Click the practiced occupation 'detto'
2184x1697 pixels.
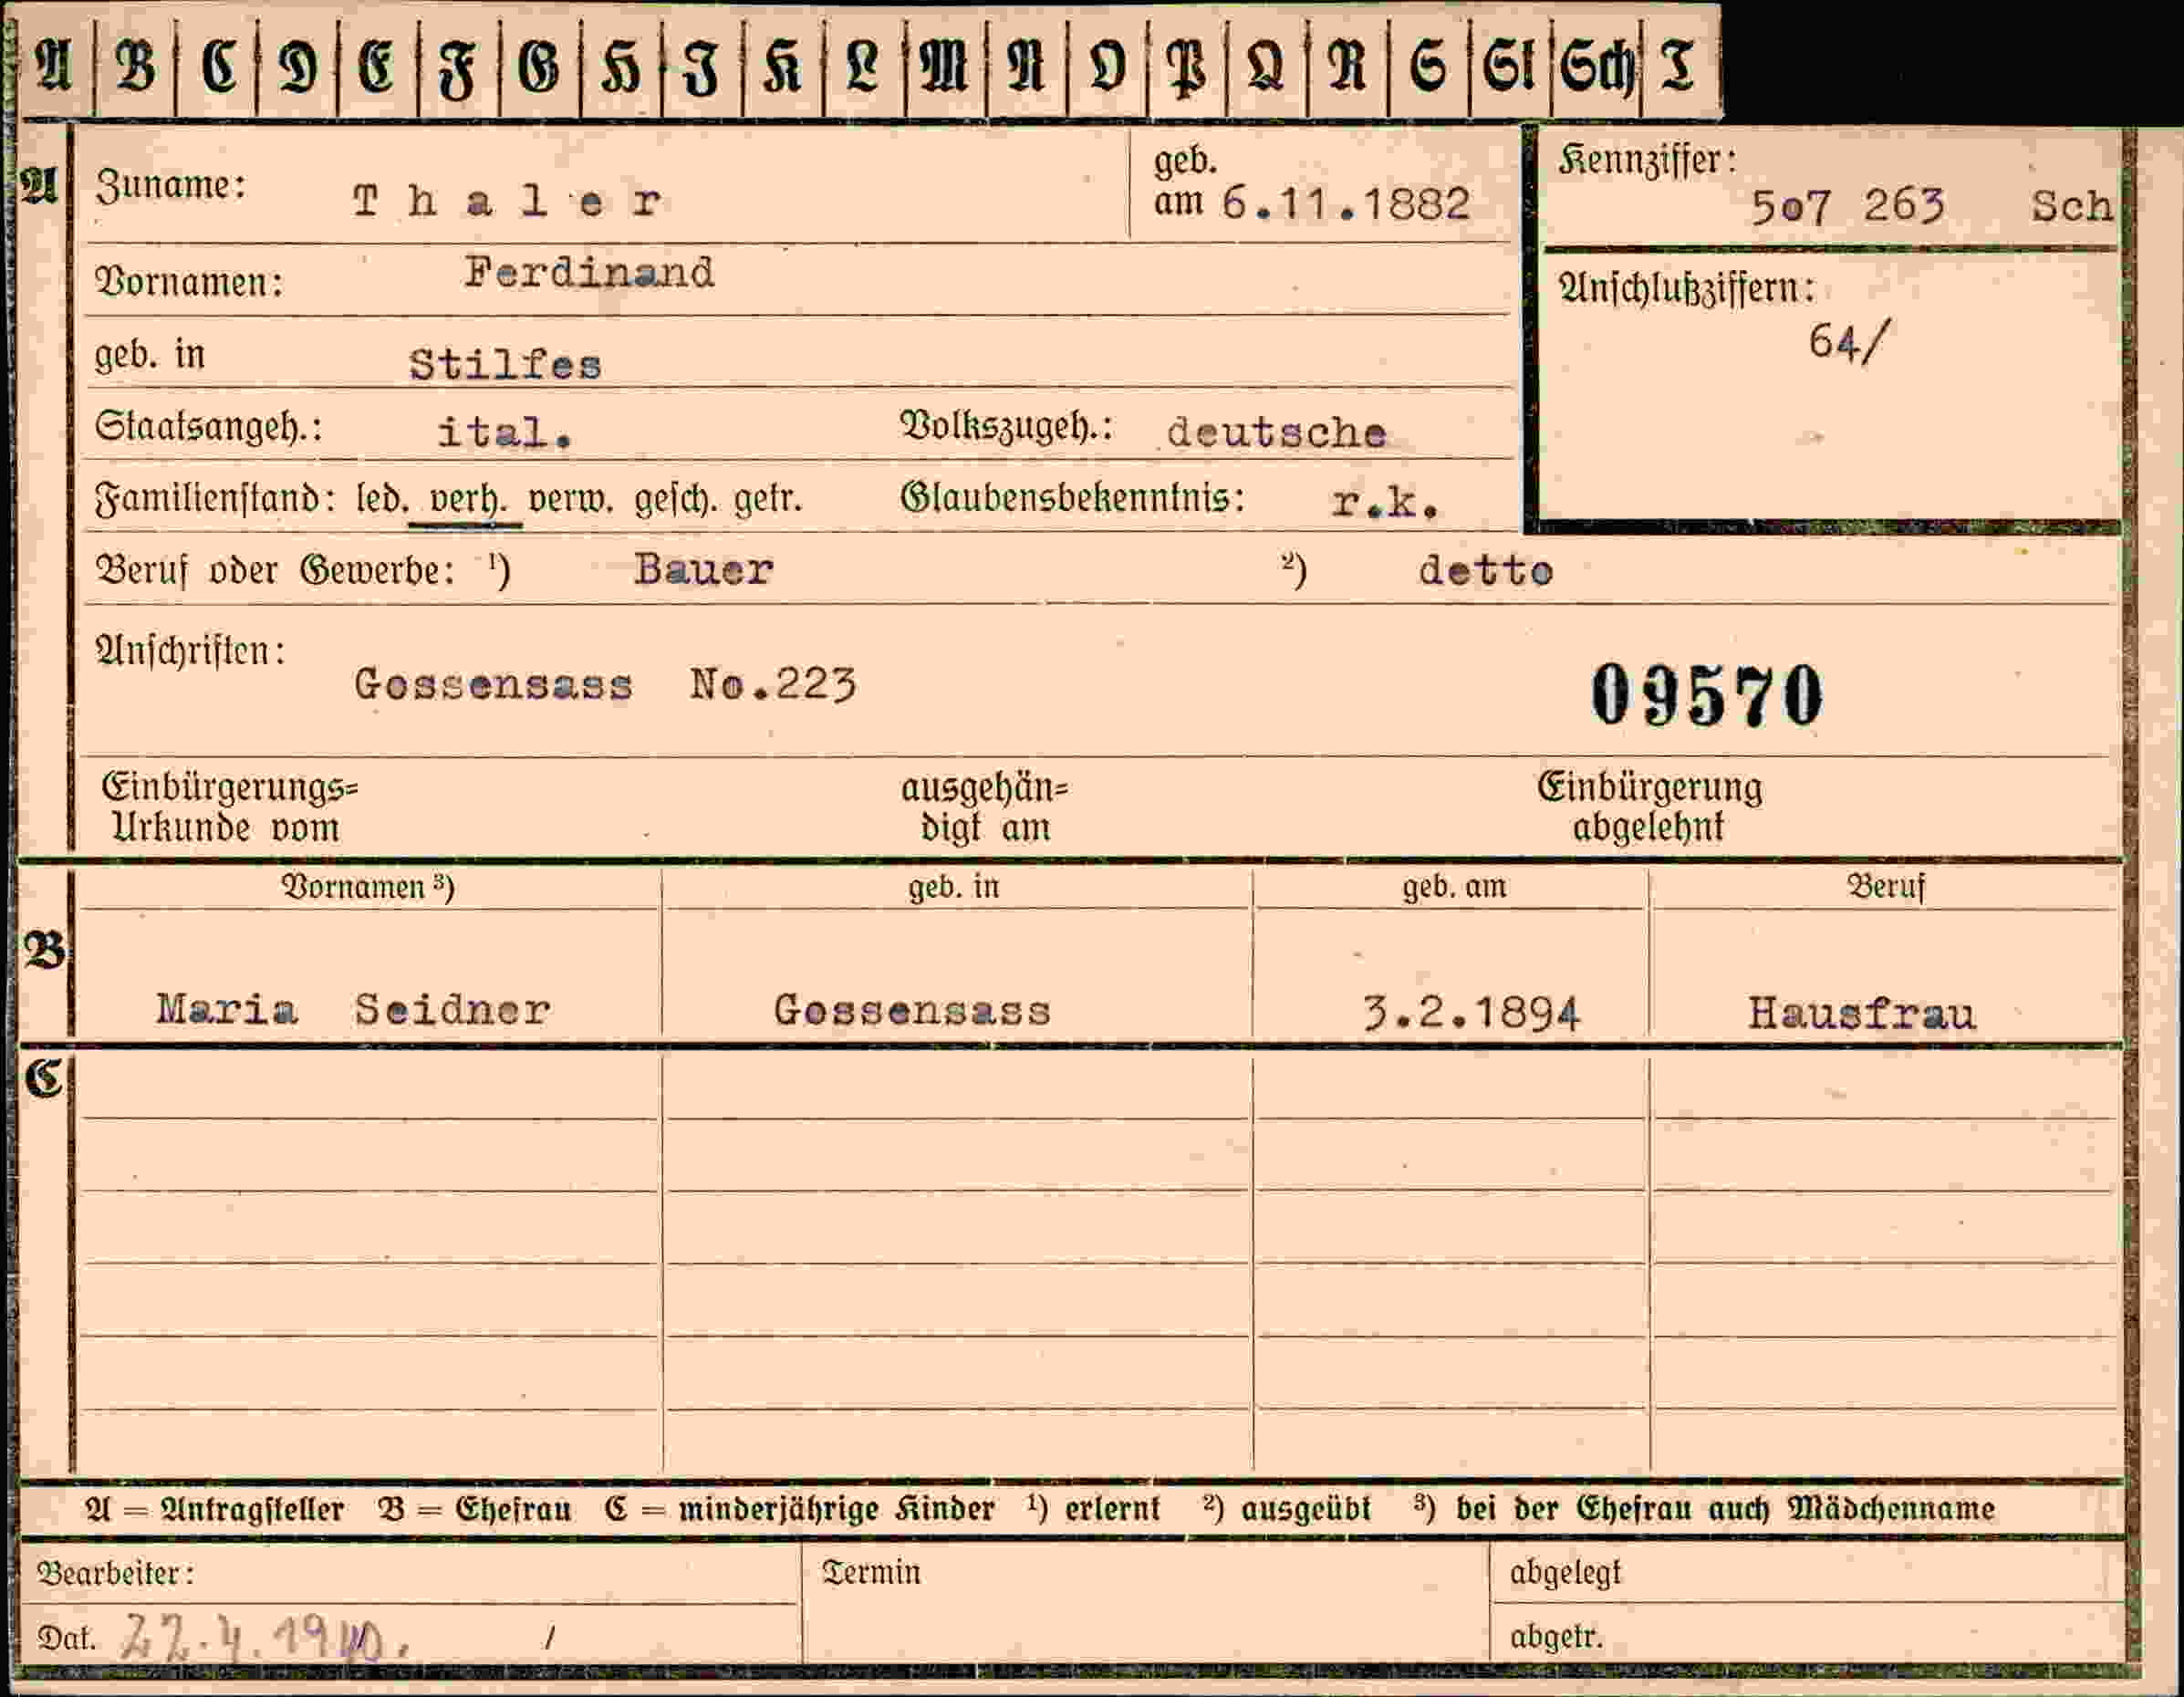click(1485, 571)
